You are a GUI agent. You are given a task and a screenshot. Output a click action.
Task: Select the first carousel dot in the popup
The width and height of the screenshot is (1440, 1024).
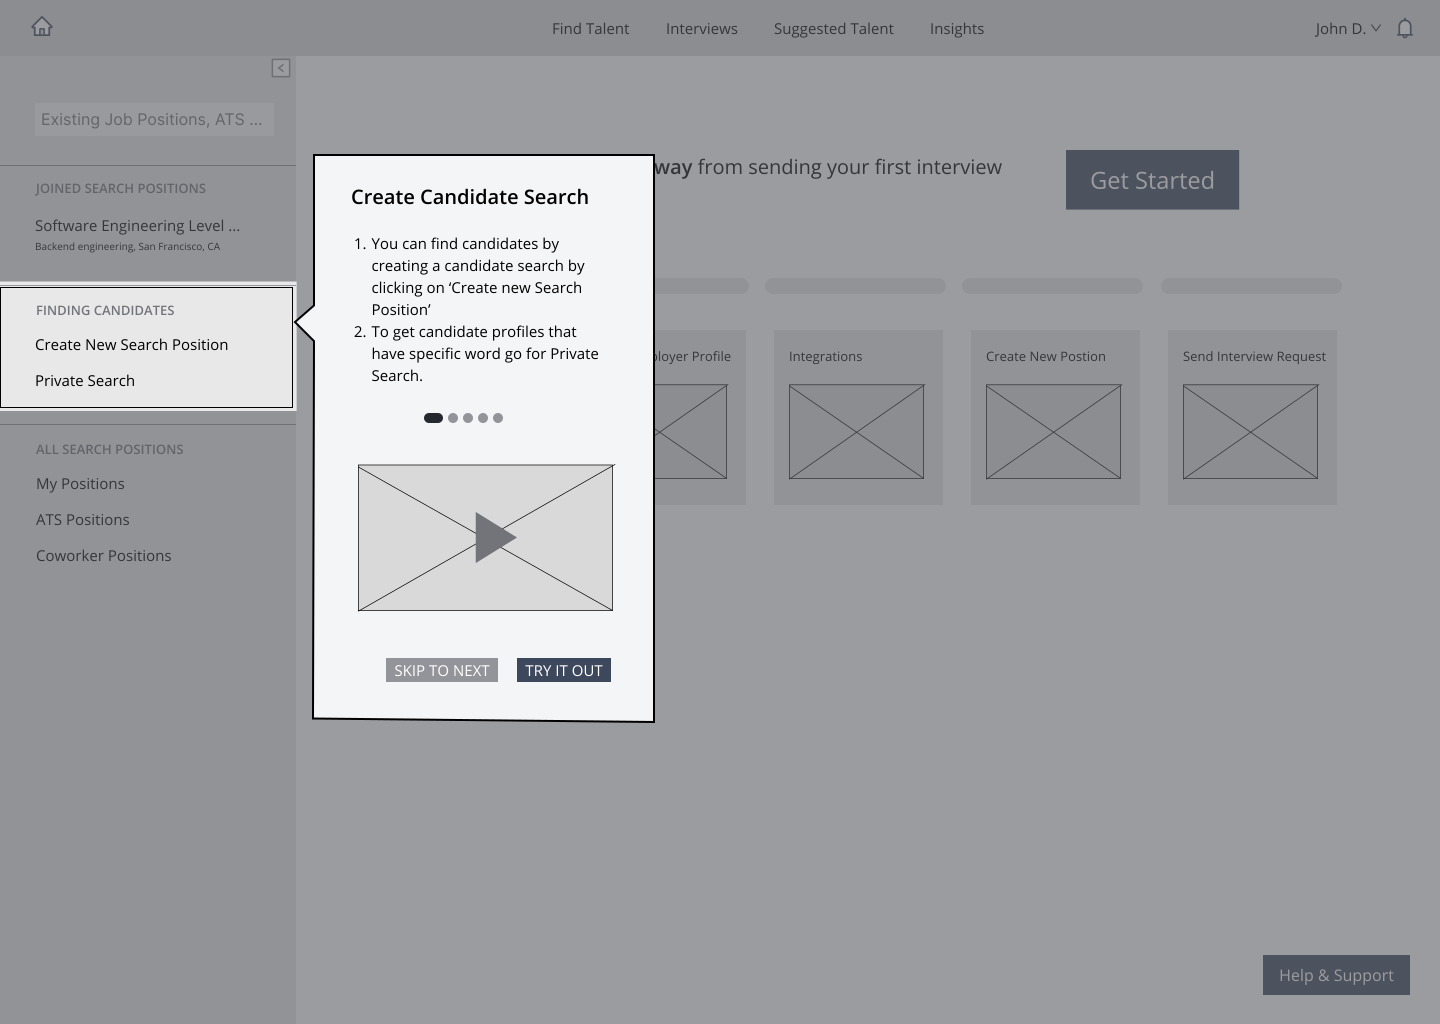point(432,418)
